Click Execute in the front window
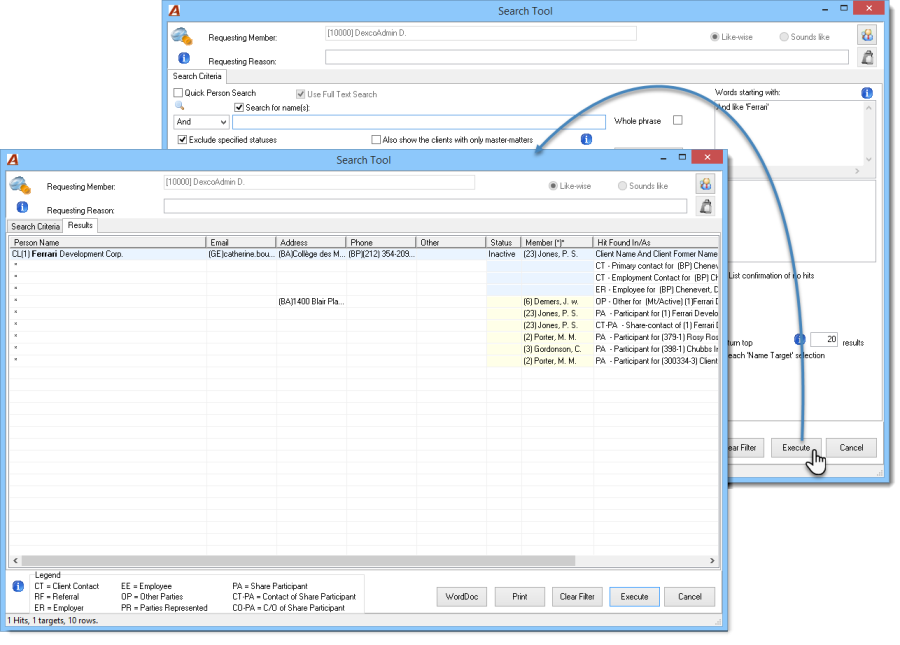The width and height of the screenshot is (900, 645). (x=634, y=597)
